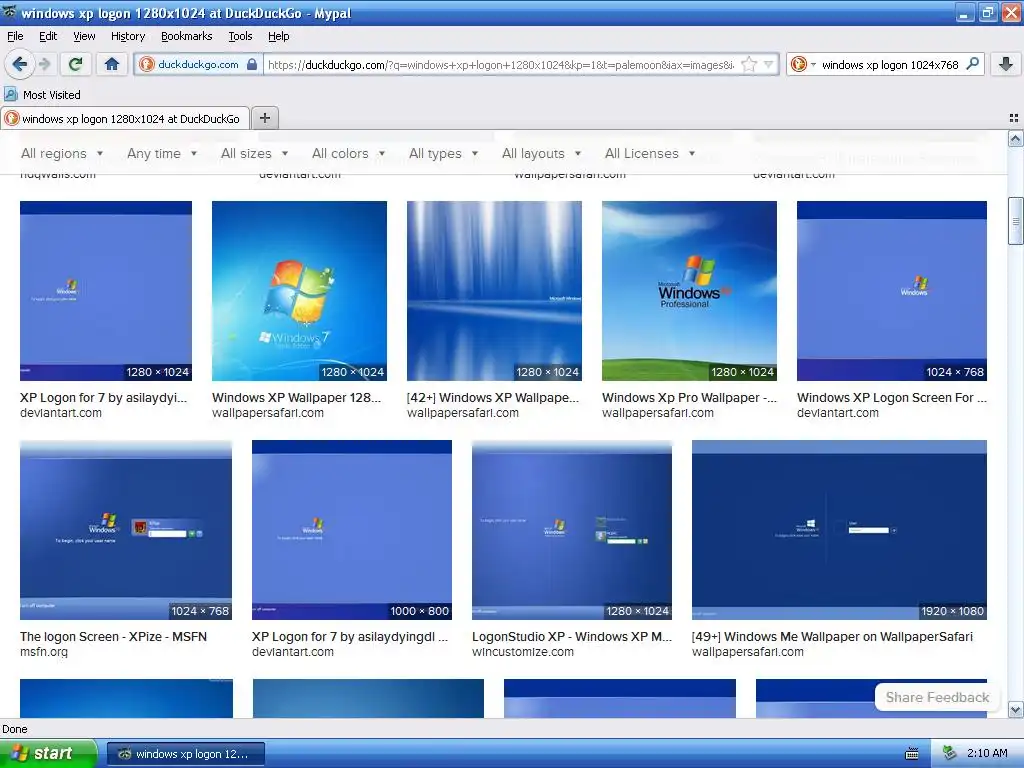Screen dimensions: 1024x768
Task: Open the LogonStudio XP thumbnail image
Action: pos(571,530)
